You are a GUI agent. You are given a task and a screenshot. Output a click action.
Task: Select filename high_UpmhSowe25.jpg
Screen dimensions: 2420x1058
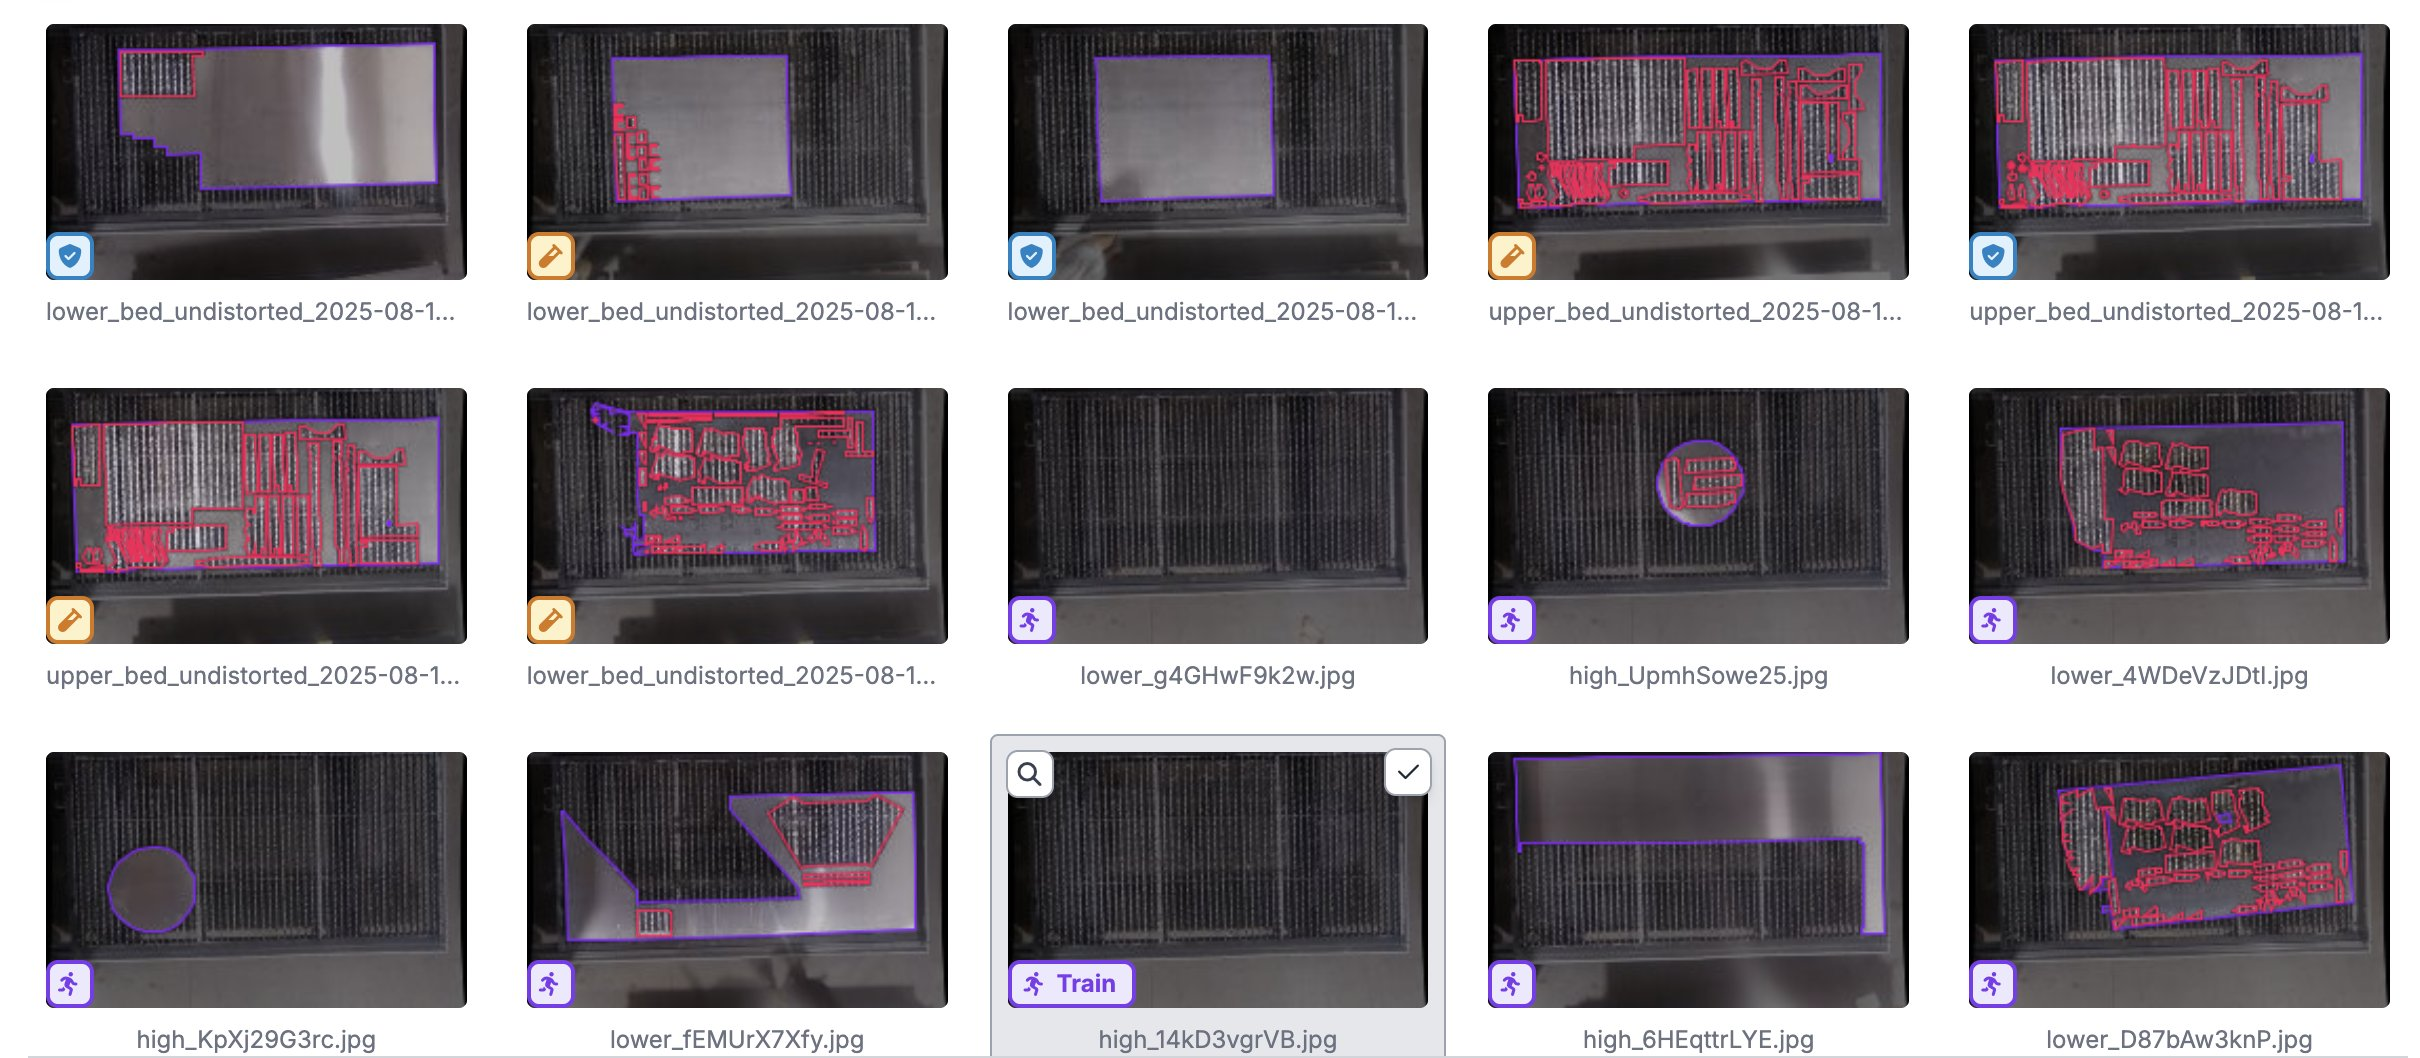(x=1698, y=676)
